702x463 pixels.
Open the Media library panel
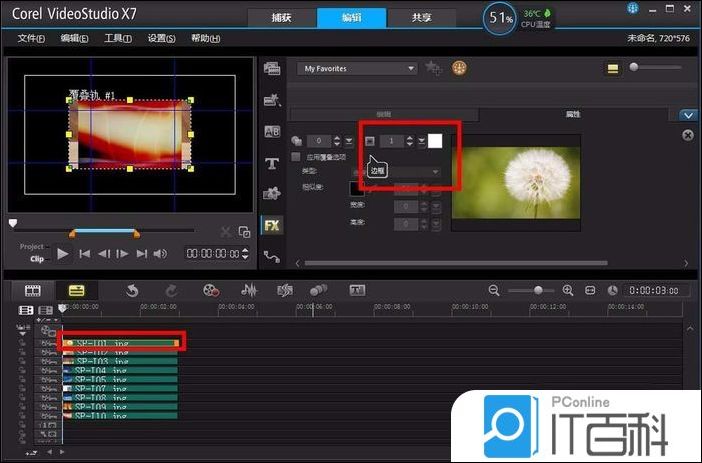(272, 68)
